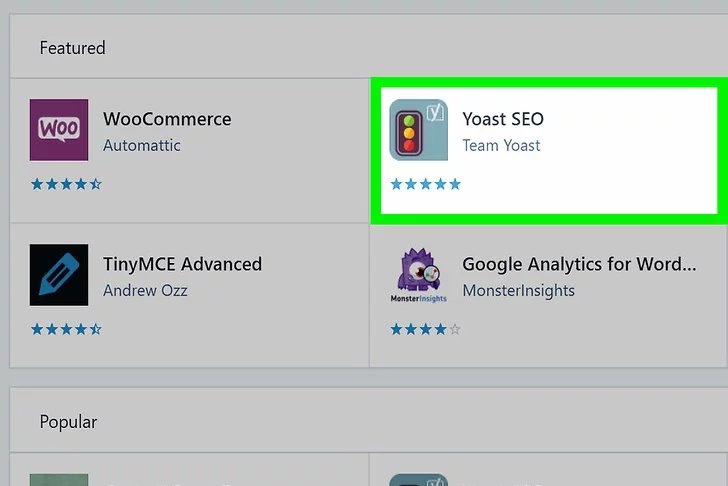The image size is (728, 486).
Task: Click the second plugin thumbnail under Popular
Action: (418, 479)
